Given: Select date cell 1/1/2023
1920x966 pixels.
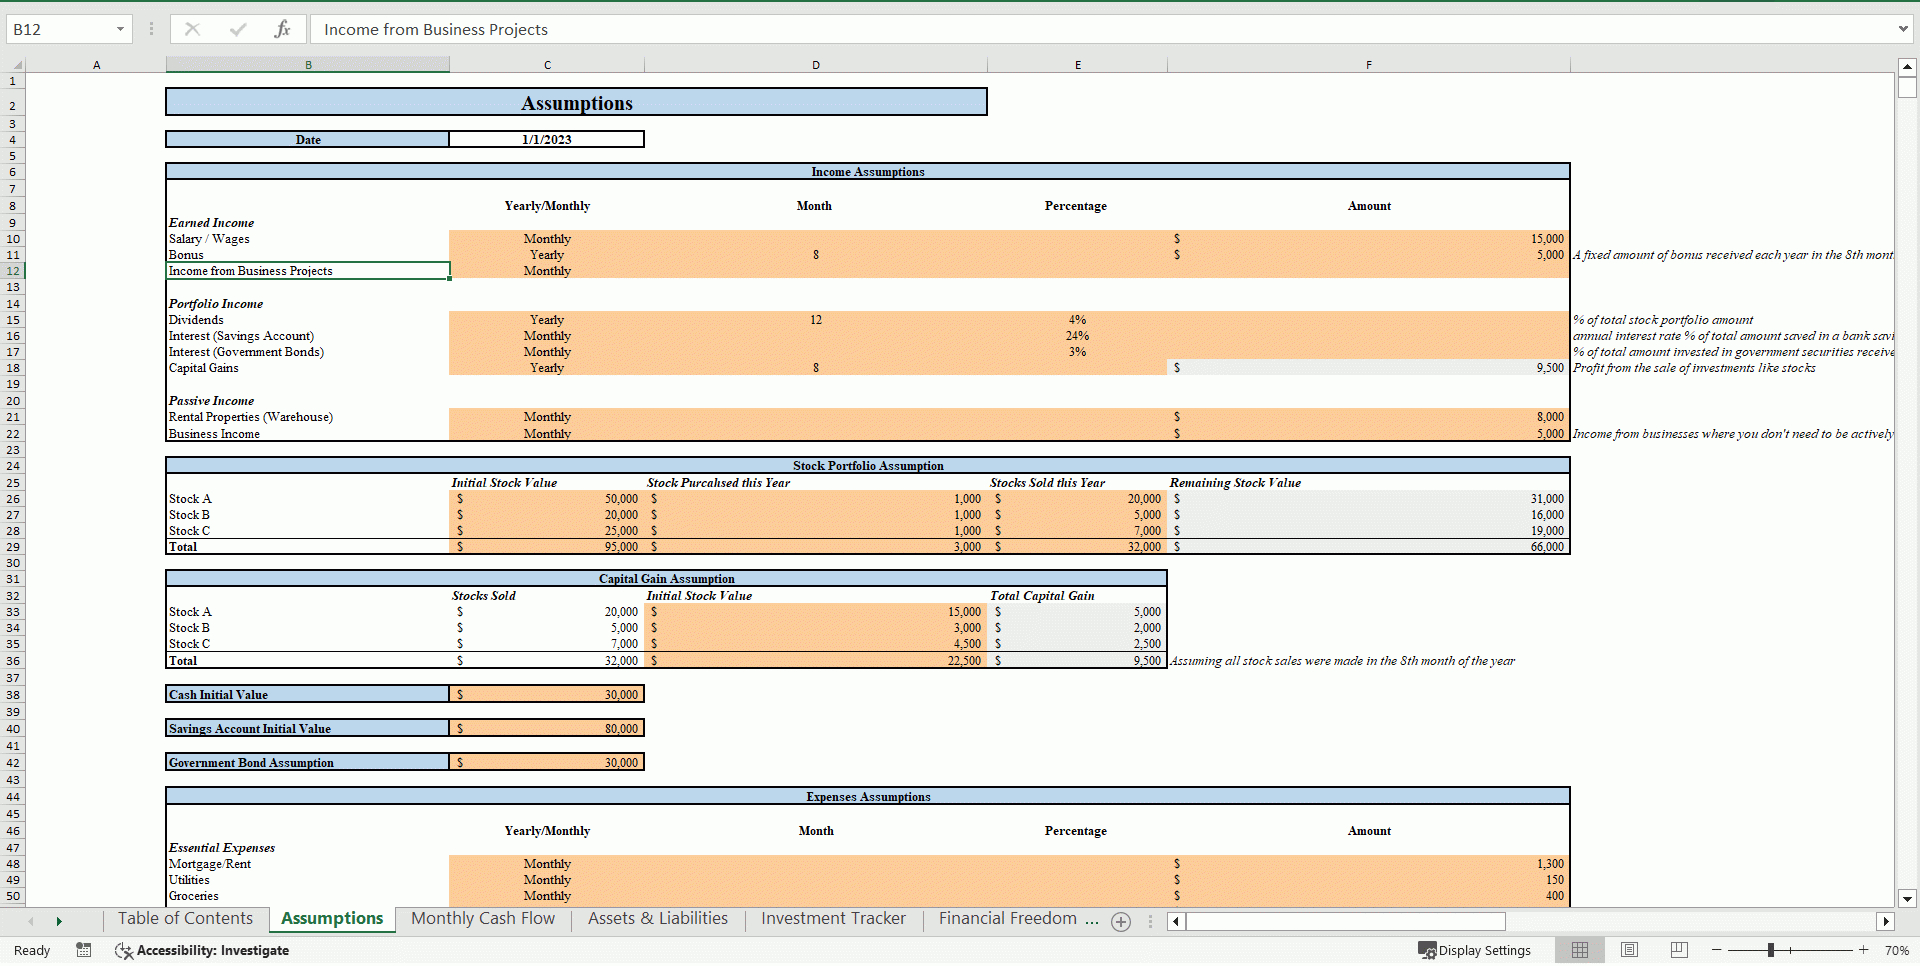Looking at the screenshot, I should tap(546, 139).
